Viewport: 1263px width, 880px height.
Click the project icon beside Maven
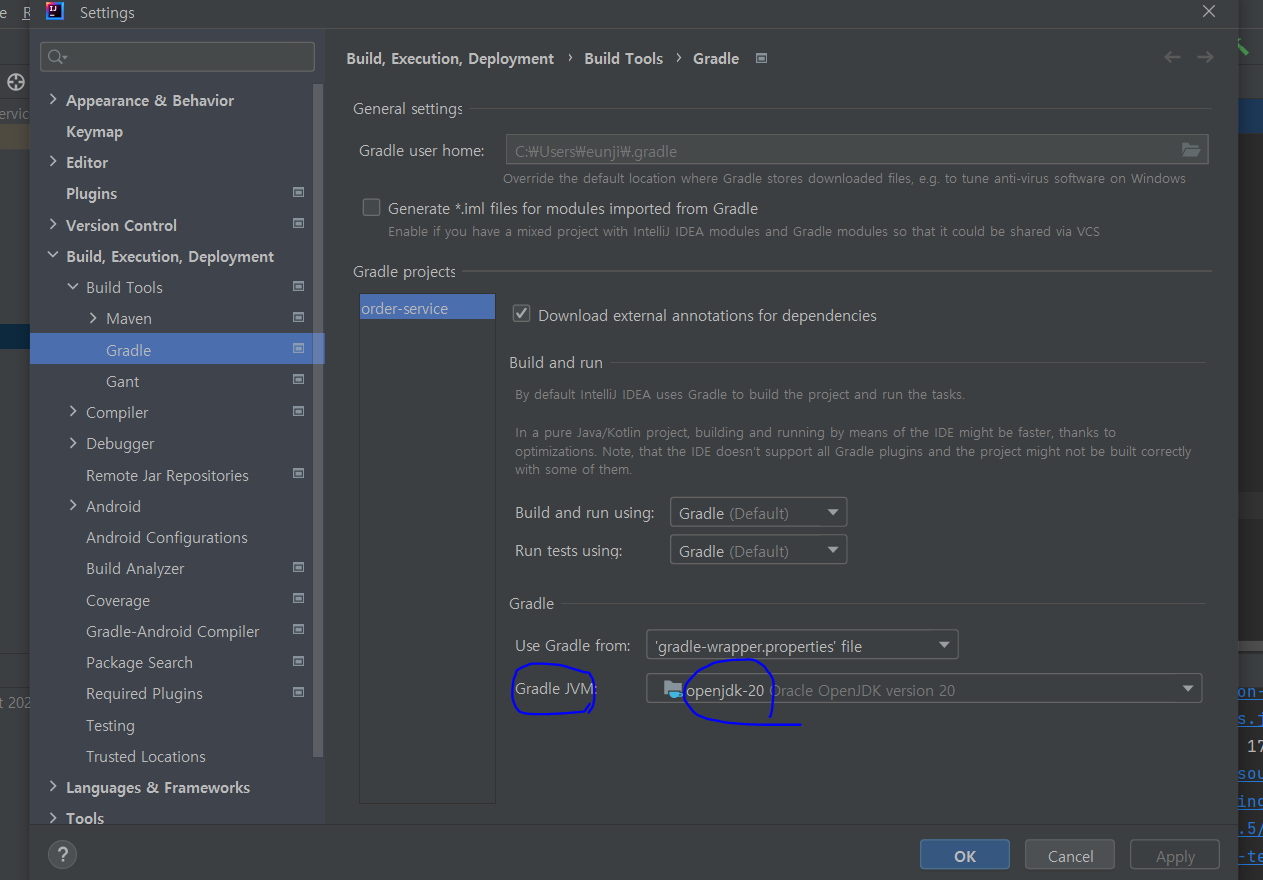[x=298, y=317]
